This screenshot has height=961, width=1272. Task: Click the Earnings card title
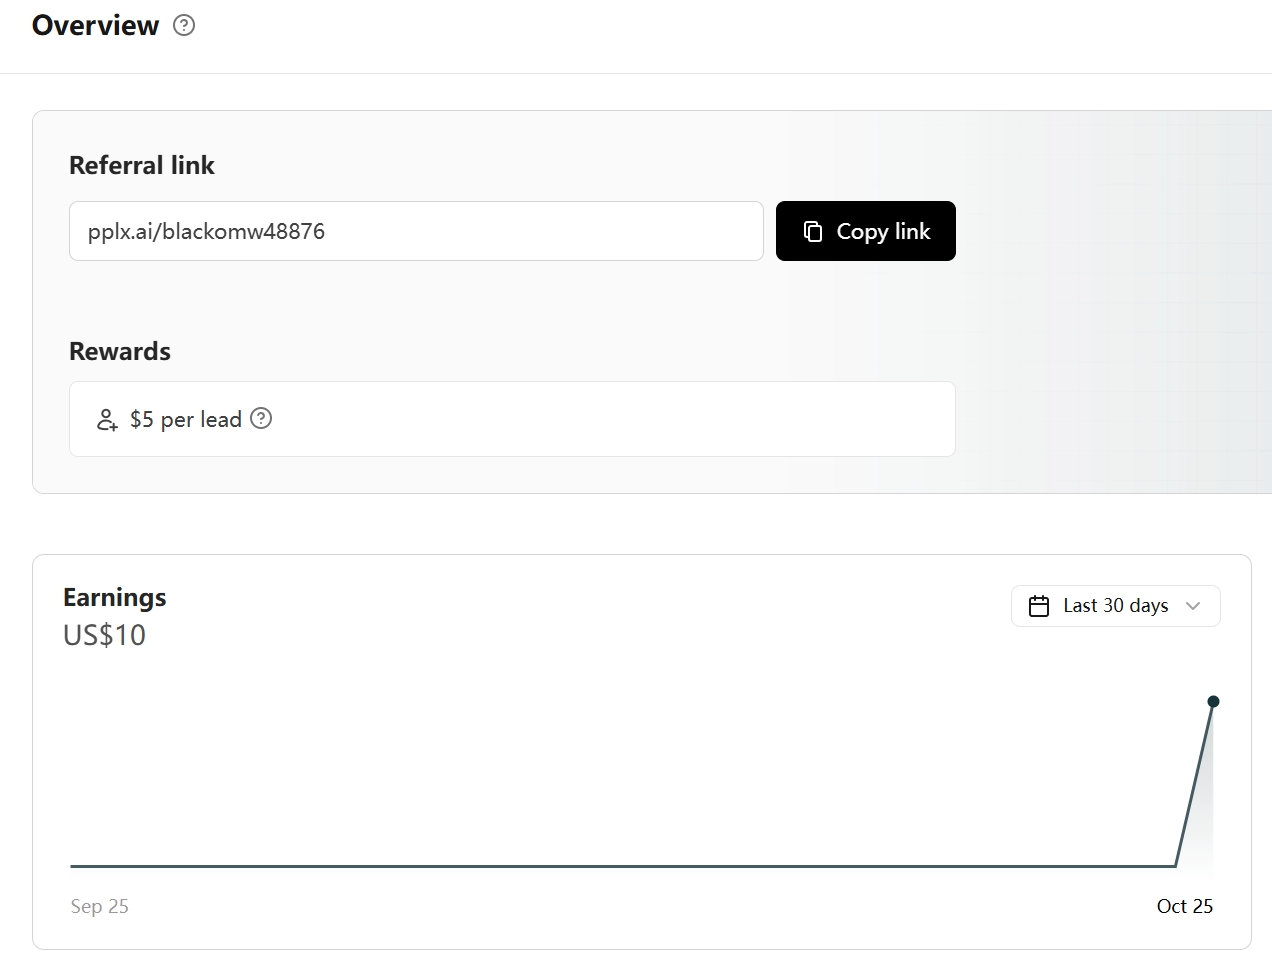[x=114, y=597]
